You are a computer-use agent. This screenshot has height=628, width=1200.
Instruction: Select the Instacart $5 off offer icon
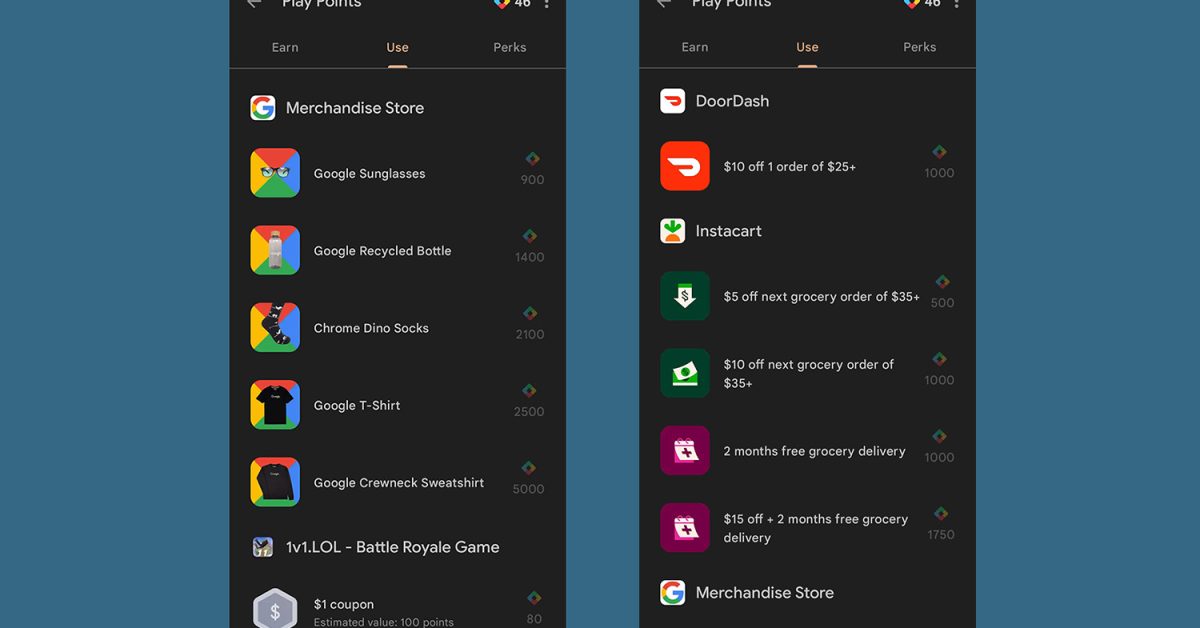[685, 296]
